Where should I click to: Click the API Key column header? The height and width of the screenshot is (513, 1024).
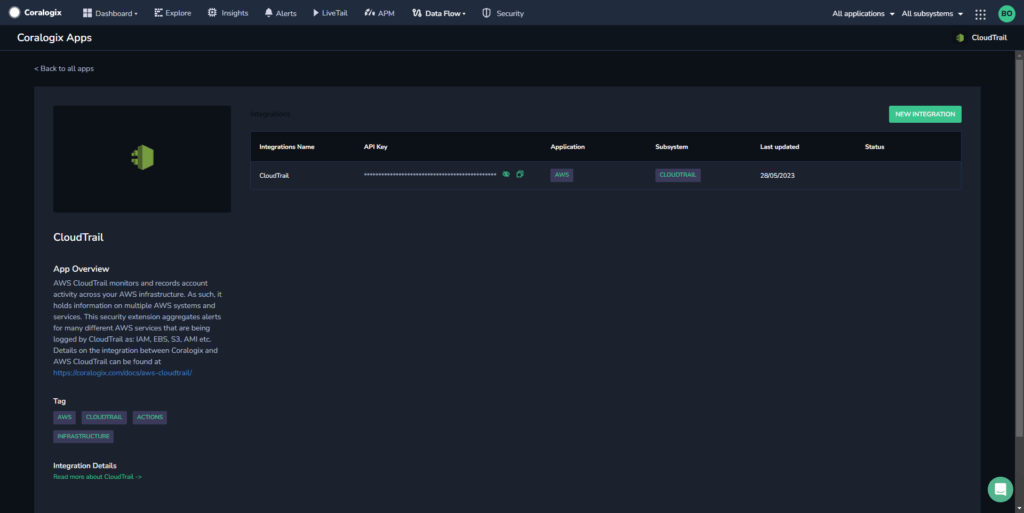(x=376, y=147)
